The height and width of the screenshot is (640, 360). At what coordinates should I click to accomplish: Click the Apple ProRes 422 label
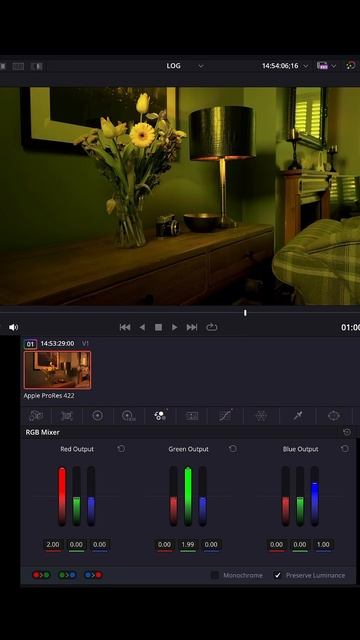coord(49,396)
